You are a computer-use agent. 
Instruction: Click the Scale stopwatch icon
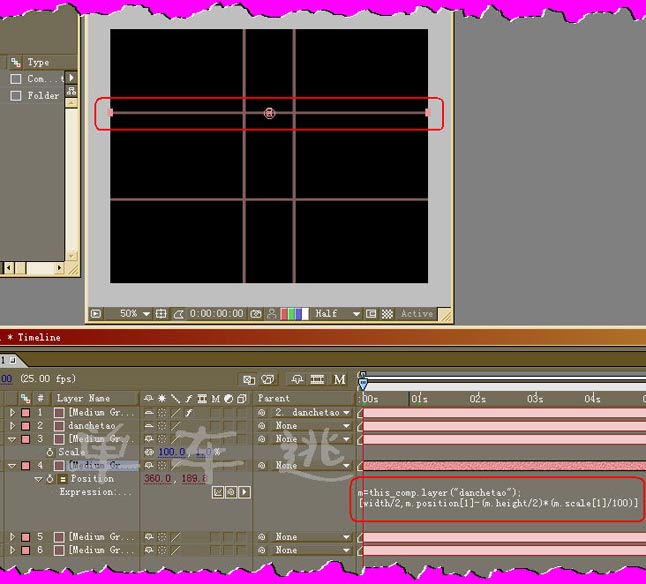point(50,452)
